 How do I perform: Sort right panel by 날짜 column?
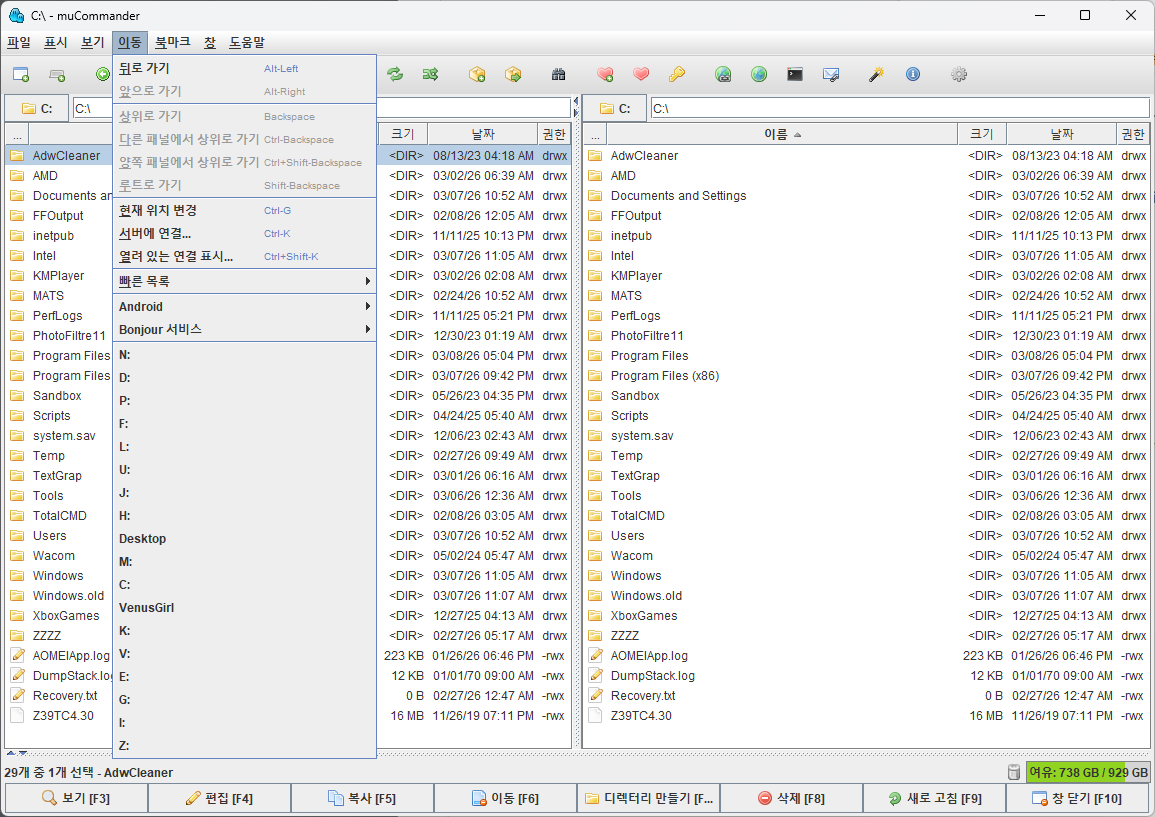pos(1061,134)
